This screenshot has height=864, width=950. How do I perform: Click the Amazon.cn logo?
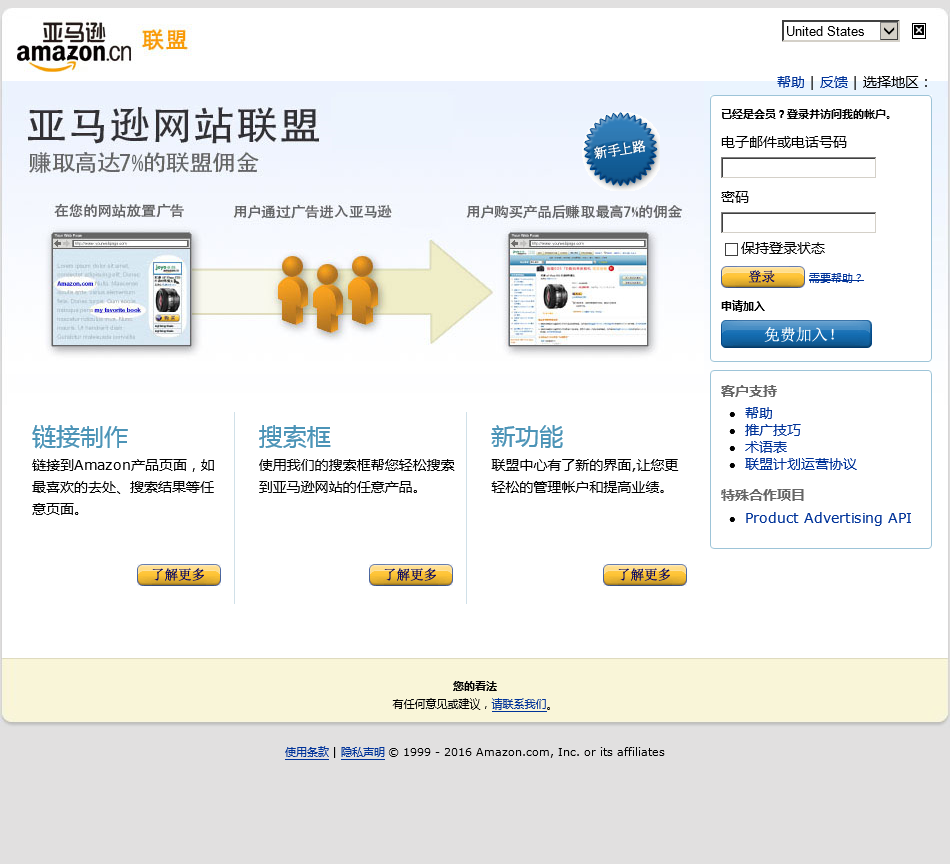point(74,47)
